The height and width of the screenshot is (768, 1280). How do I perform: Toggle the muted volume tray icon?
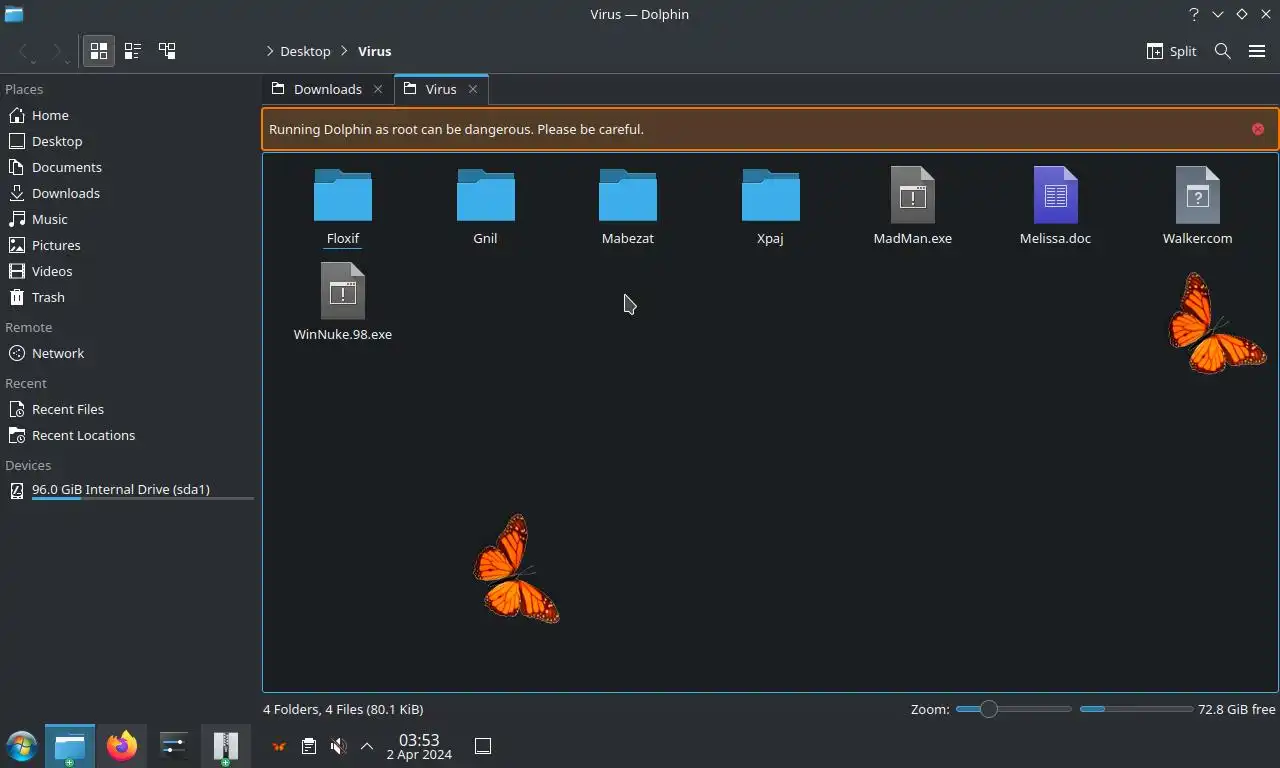[x=338, y=746]
